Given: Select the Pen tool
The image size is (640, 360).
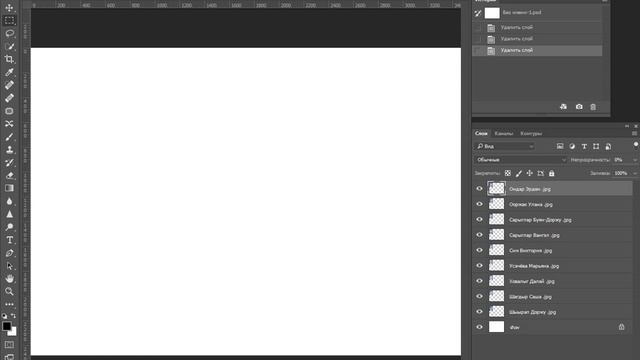Looking at the screenshot, I should click(x=9, y=253).
